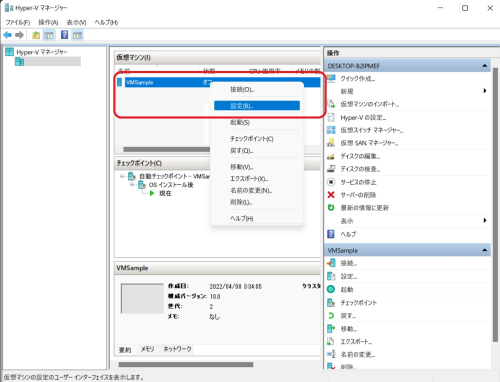Screen dimensions: 500x382
Task: Open the ファイル(F) menu
Action: (18, 22)
